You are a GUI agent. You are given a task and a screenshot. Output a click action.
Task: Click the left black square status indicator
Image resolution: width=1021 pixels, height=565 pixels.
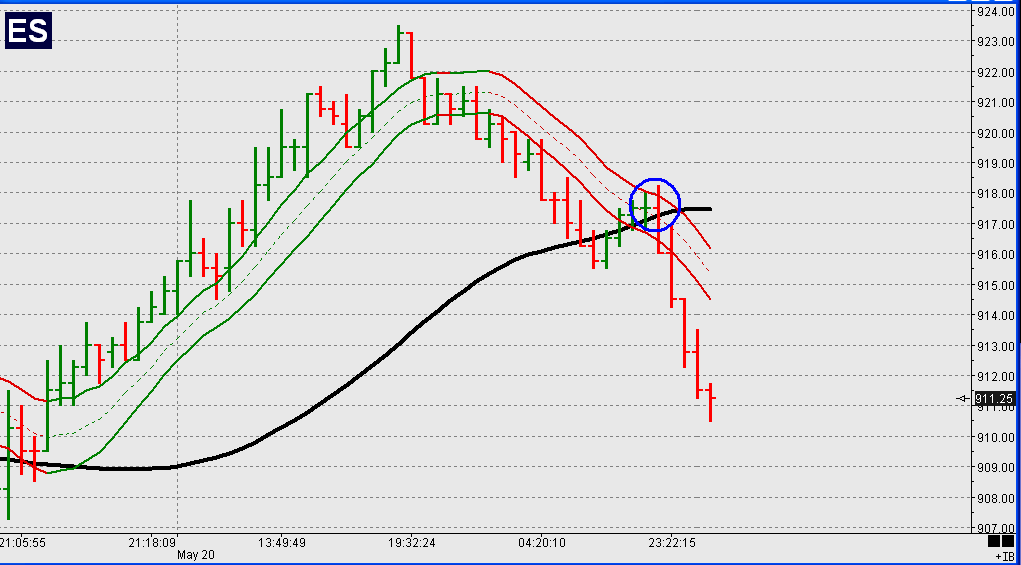(x=994, y=541)
